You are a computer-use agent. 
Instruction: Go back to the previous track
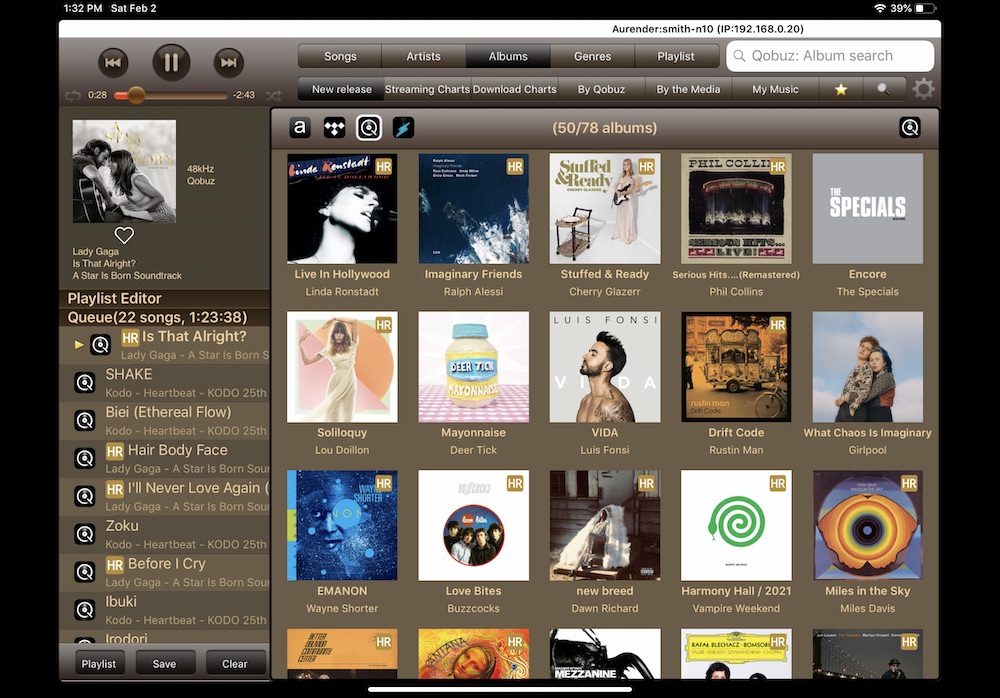113,63
